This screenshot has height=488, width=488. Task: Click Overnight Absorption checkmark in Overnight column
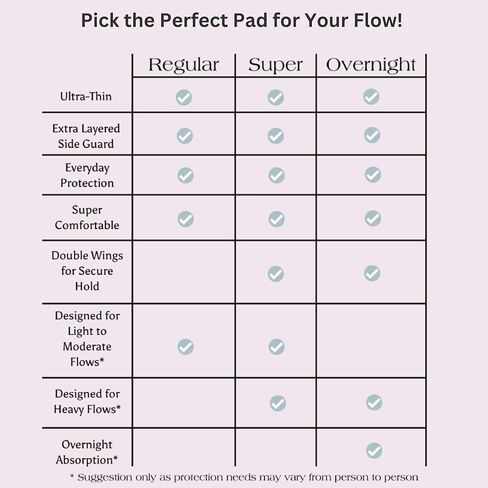[374, 451]
